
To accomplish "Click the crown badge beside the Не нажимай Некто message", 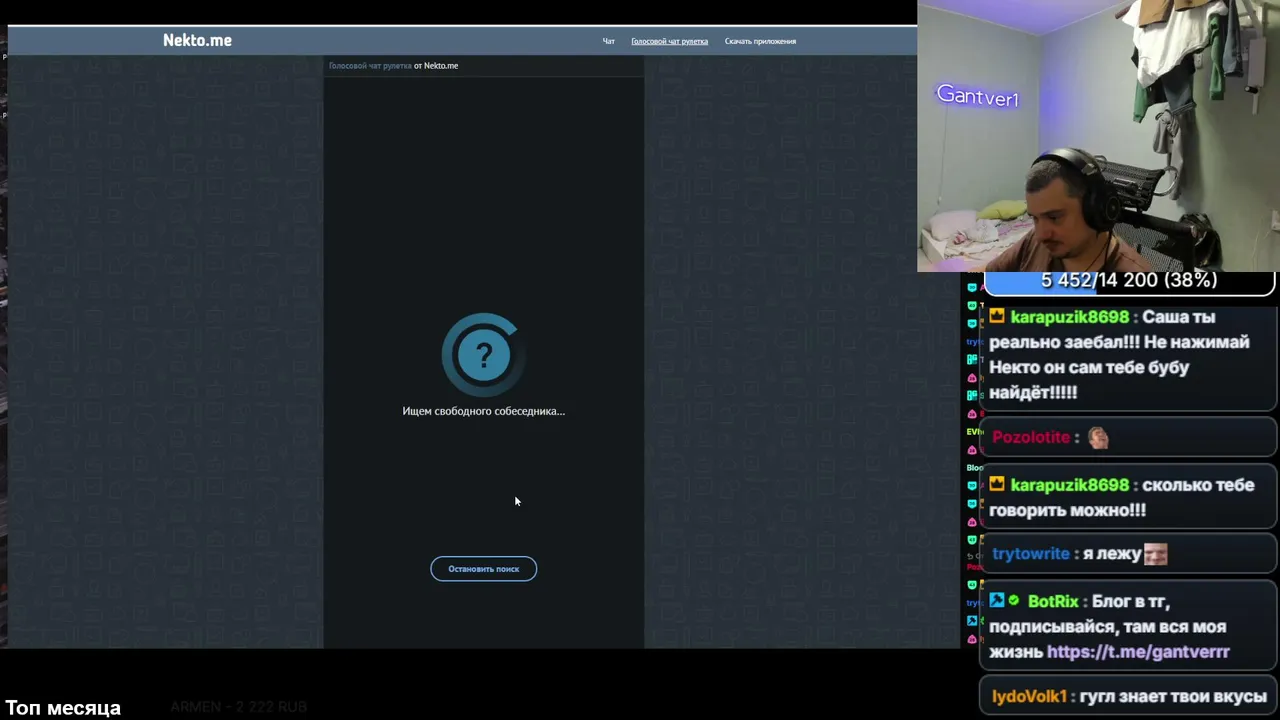I will click(997, 317).
